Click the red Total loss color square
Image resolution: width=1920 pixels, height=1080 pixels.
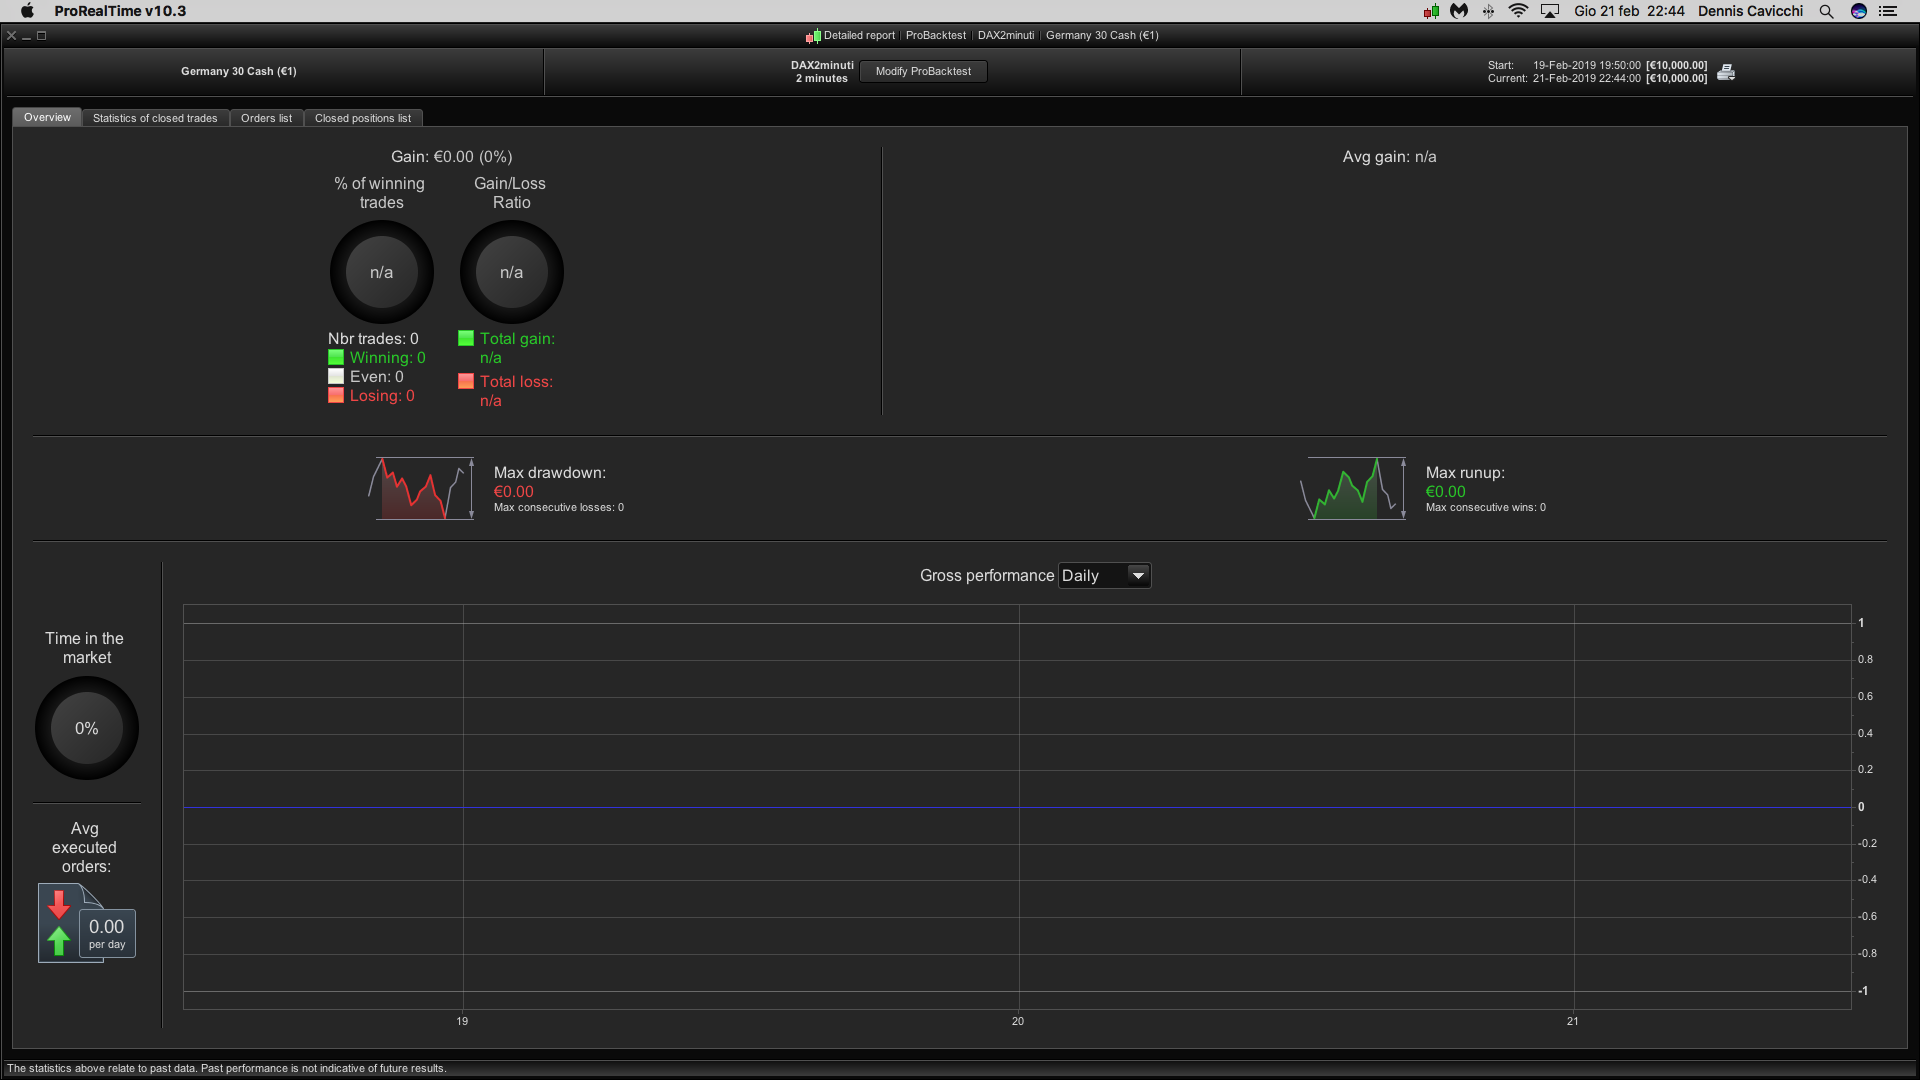pyautogui.click(x=466, y=381)
